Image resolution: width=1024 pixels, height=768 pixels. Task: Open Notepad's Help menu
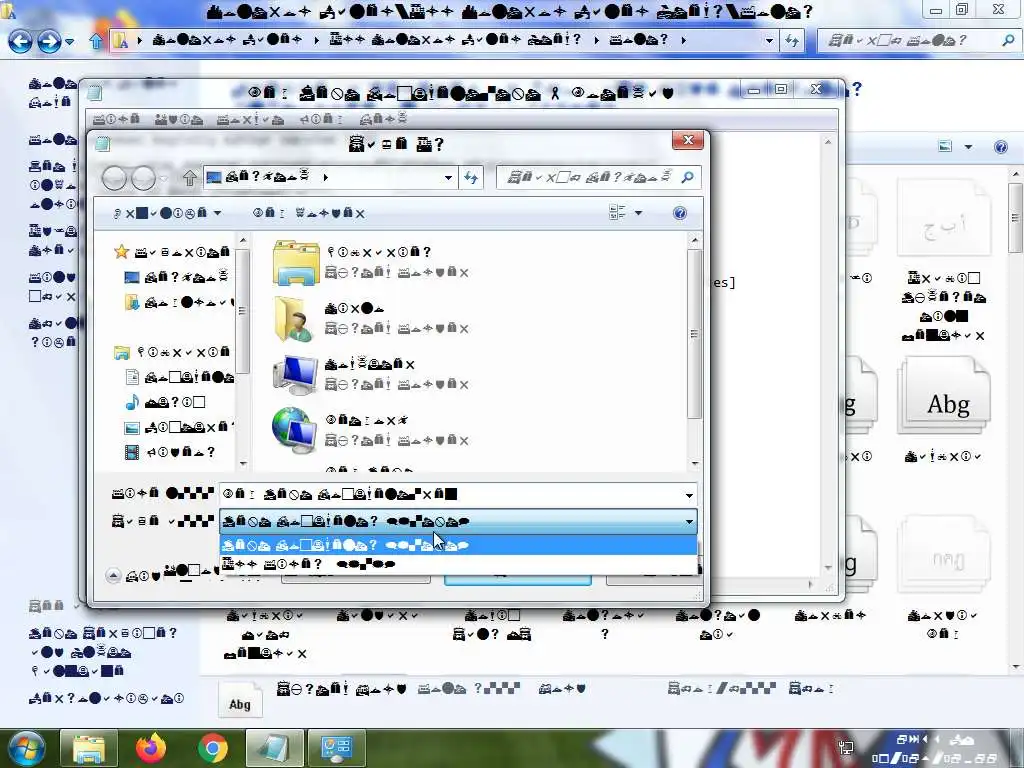pyautogui.click(x=384, y=120)
